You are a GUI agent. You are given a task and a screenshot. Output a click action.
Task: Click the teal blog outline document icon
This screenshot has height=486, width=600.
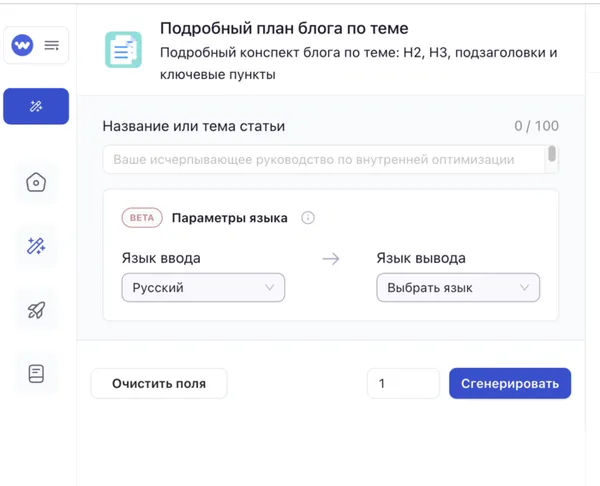124,50
